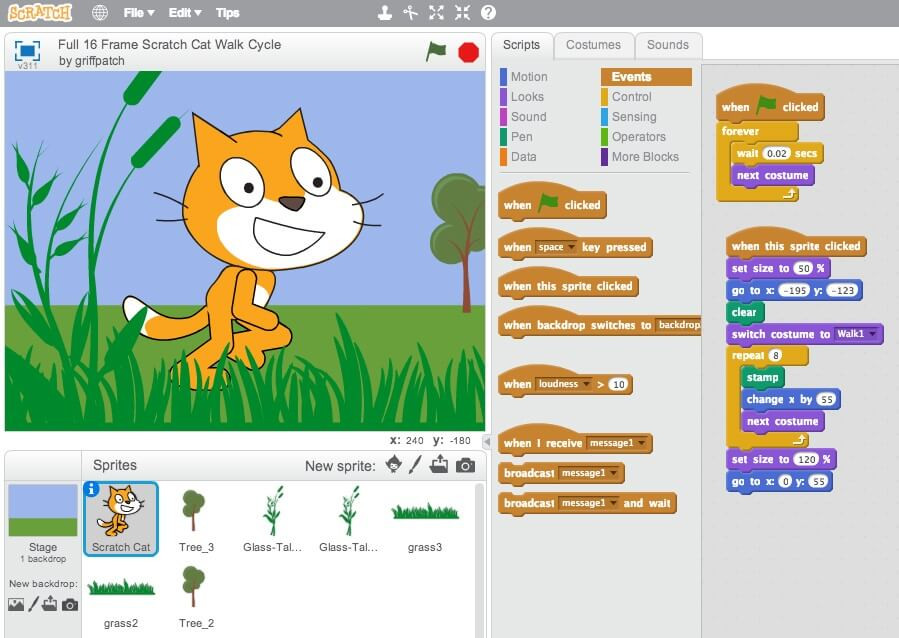The image size is (899, 638).
Task: Open the language globe menu
Action: (x=100, y=13)
